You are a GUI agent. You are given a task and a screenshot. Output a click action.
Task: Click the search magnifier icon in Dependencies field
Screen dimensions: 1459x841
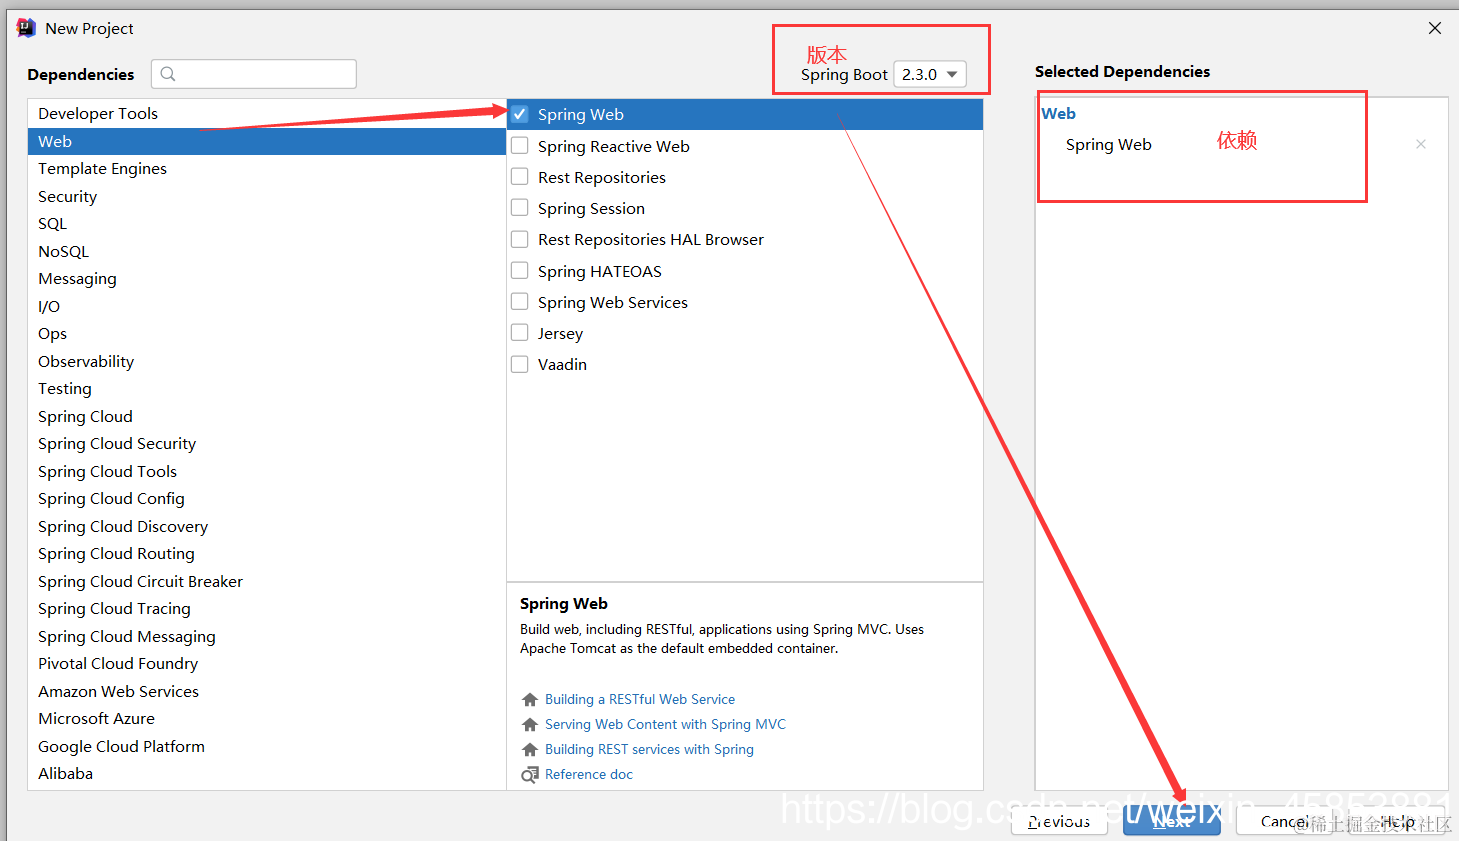click(x=168, y=74)
